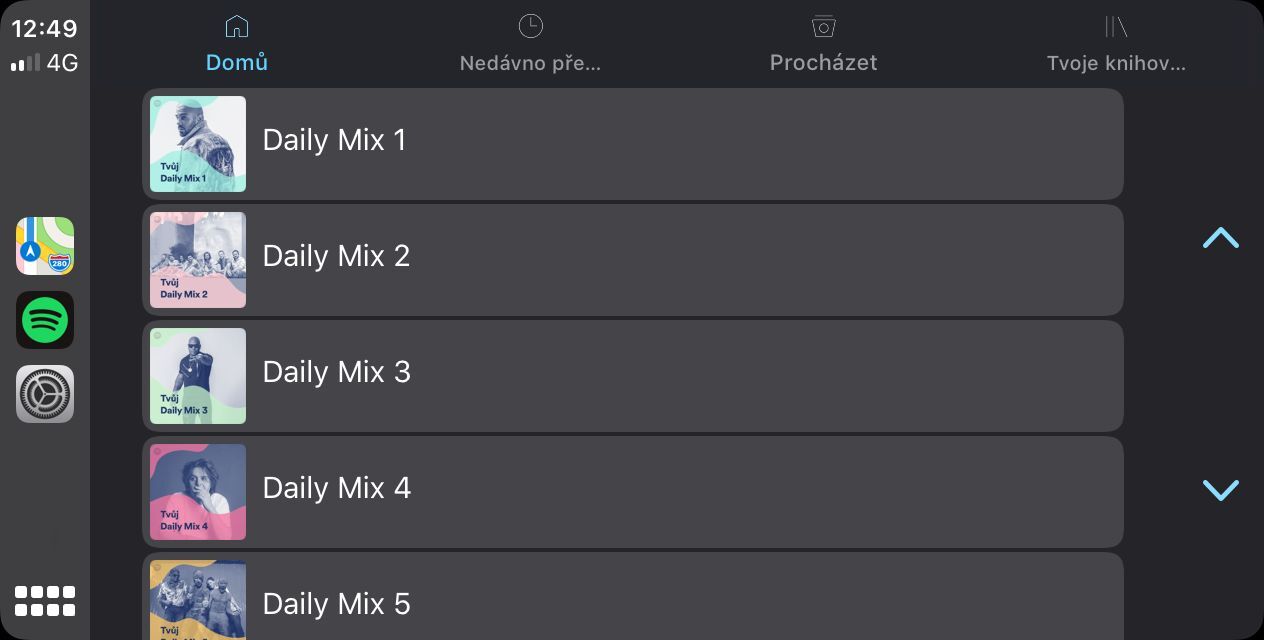Click the upward scroll chevron
Screen dimensions: 1264x640
[1221, 238]
